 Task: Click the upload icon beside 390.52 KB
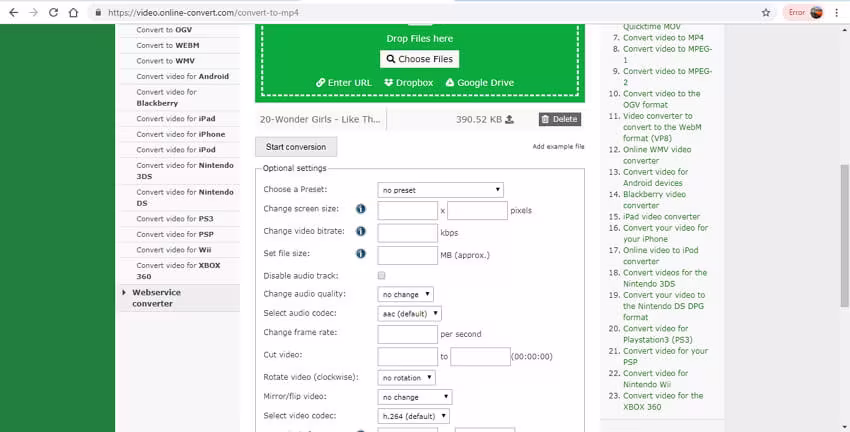click(x=509, y=119)
